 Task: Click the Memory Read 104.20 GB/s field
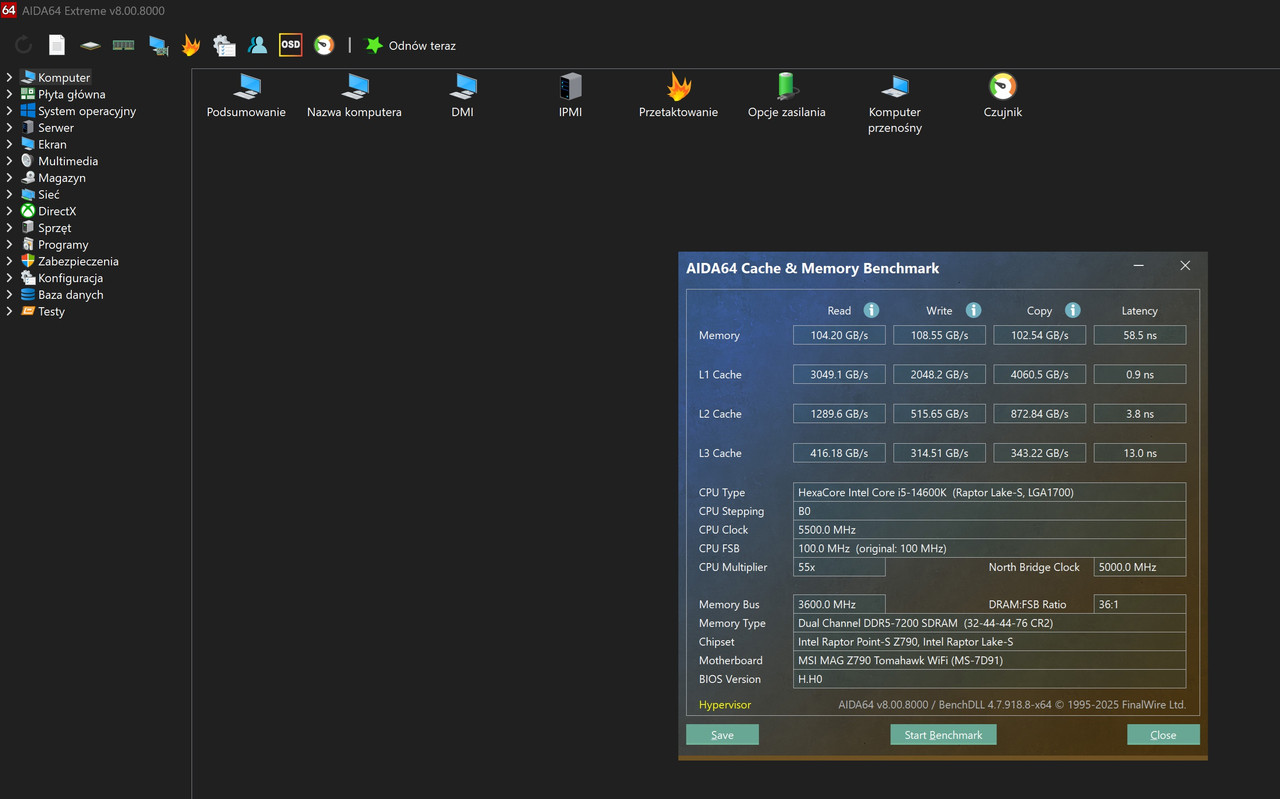tap(839, 335)
